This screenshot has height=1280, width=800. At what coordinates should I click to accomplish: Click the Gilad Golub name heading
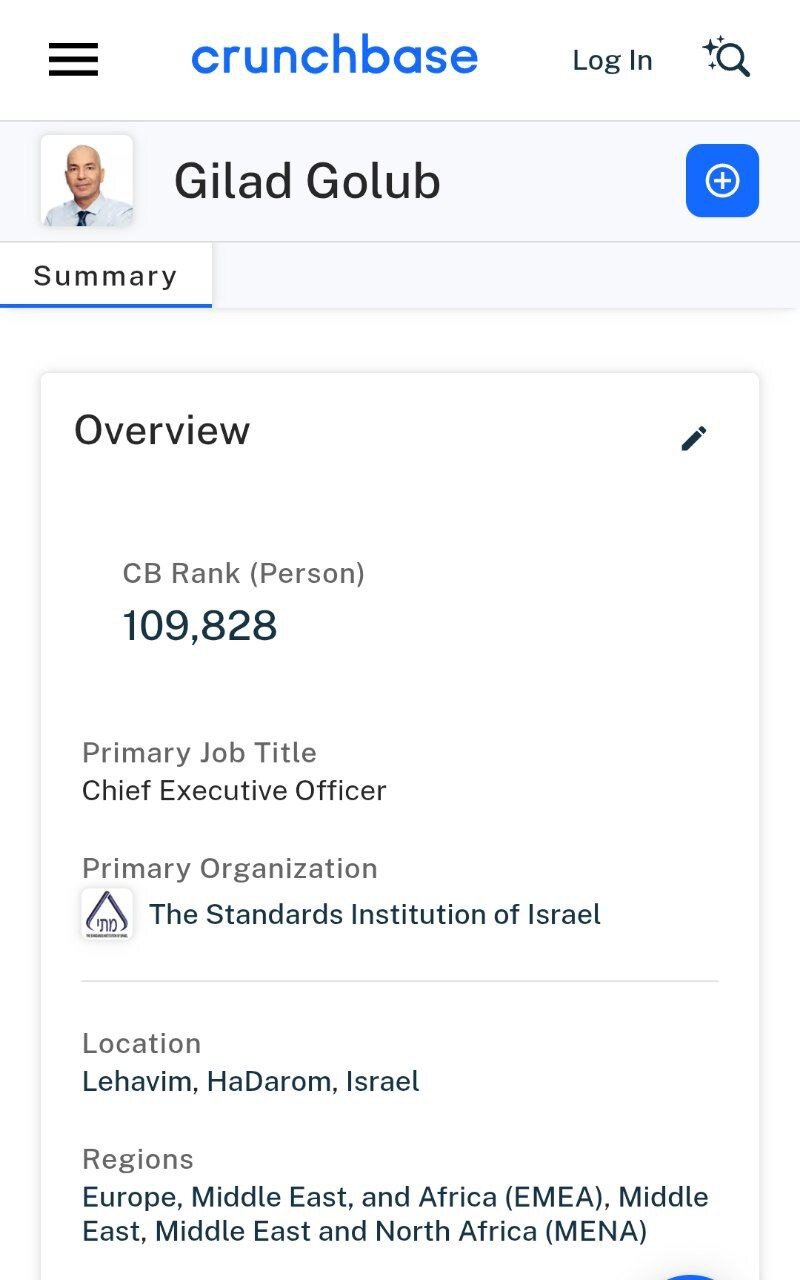coord(307,182)
